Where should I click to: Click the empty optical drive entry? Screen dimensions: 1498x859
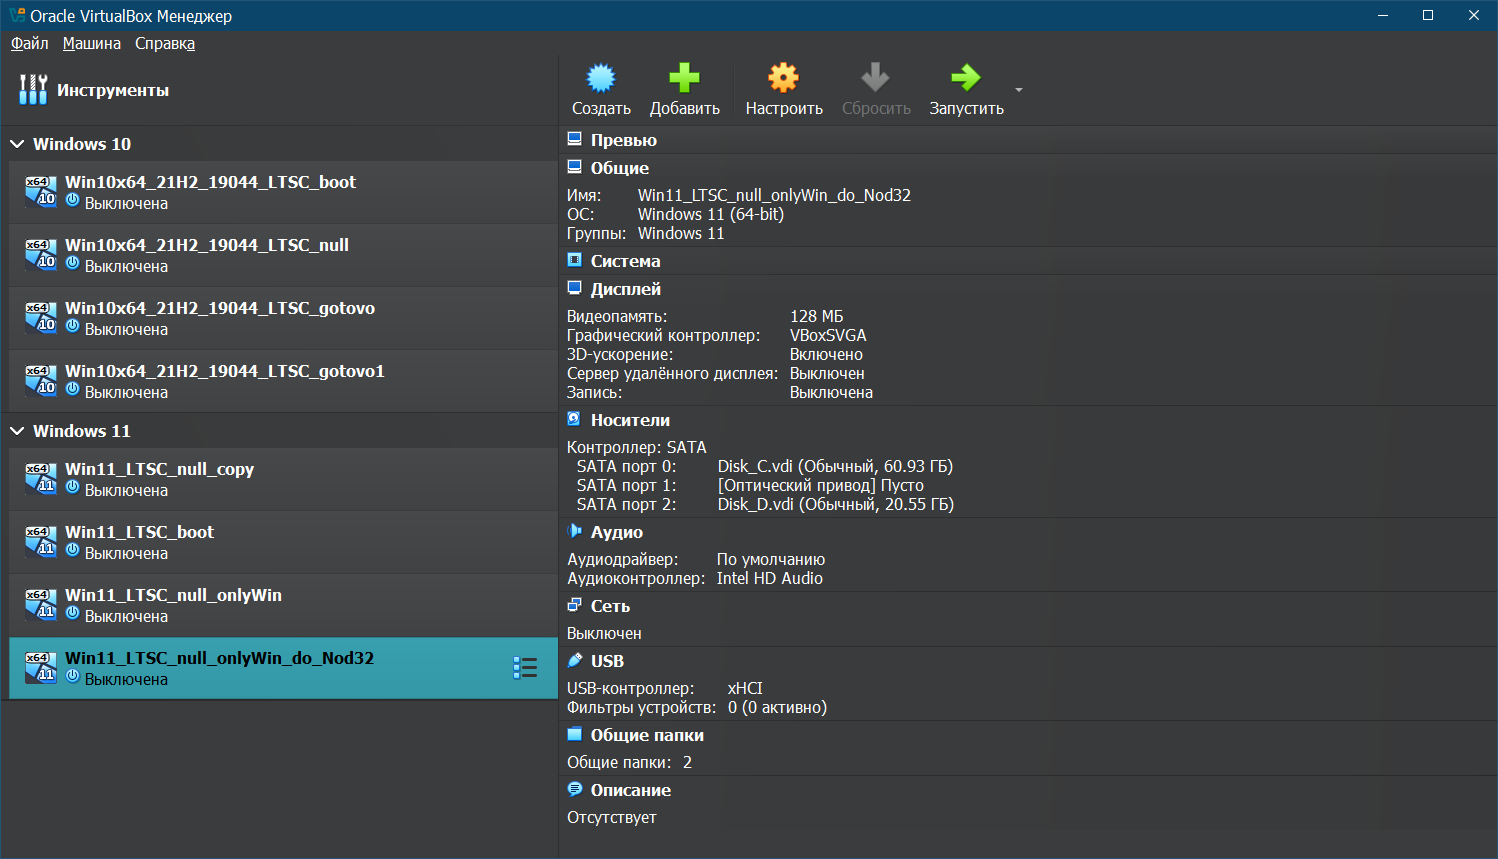coord(820,485)
